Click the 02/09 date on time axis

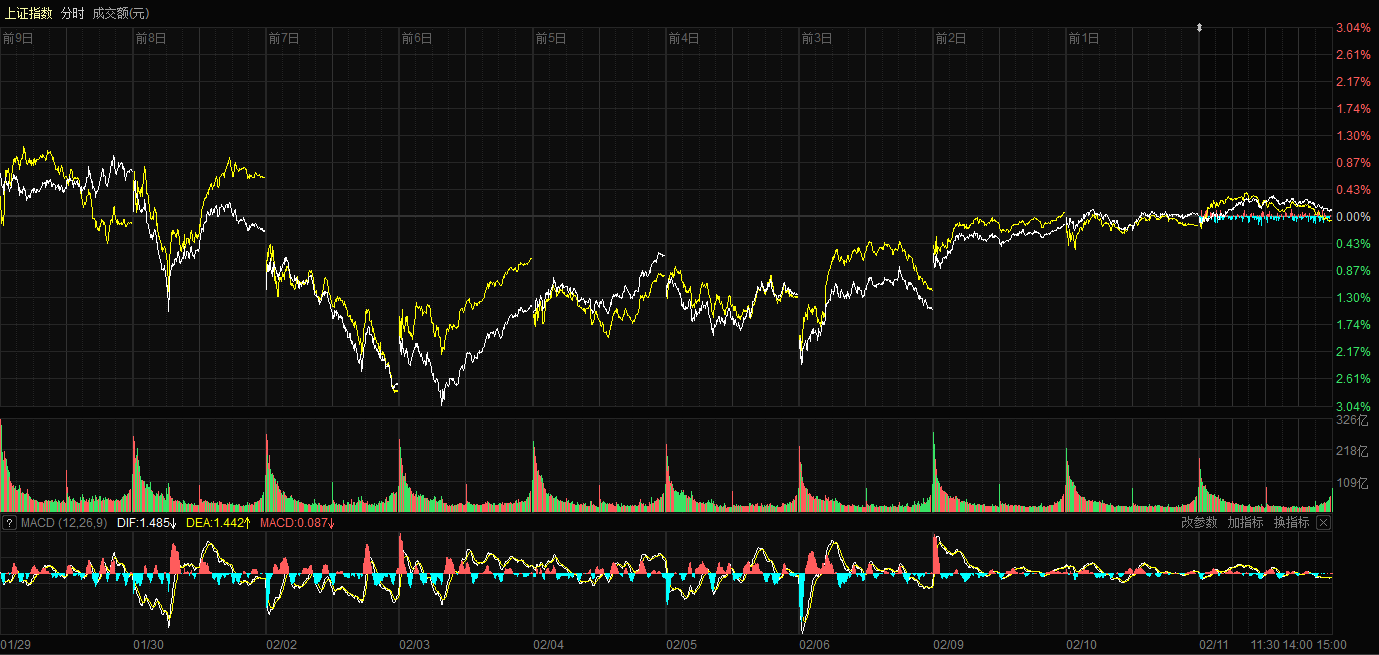coord(949,645)
